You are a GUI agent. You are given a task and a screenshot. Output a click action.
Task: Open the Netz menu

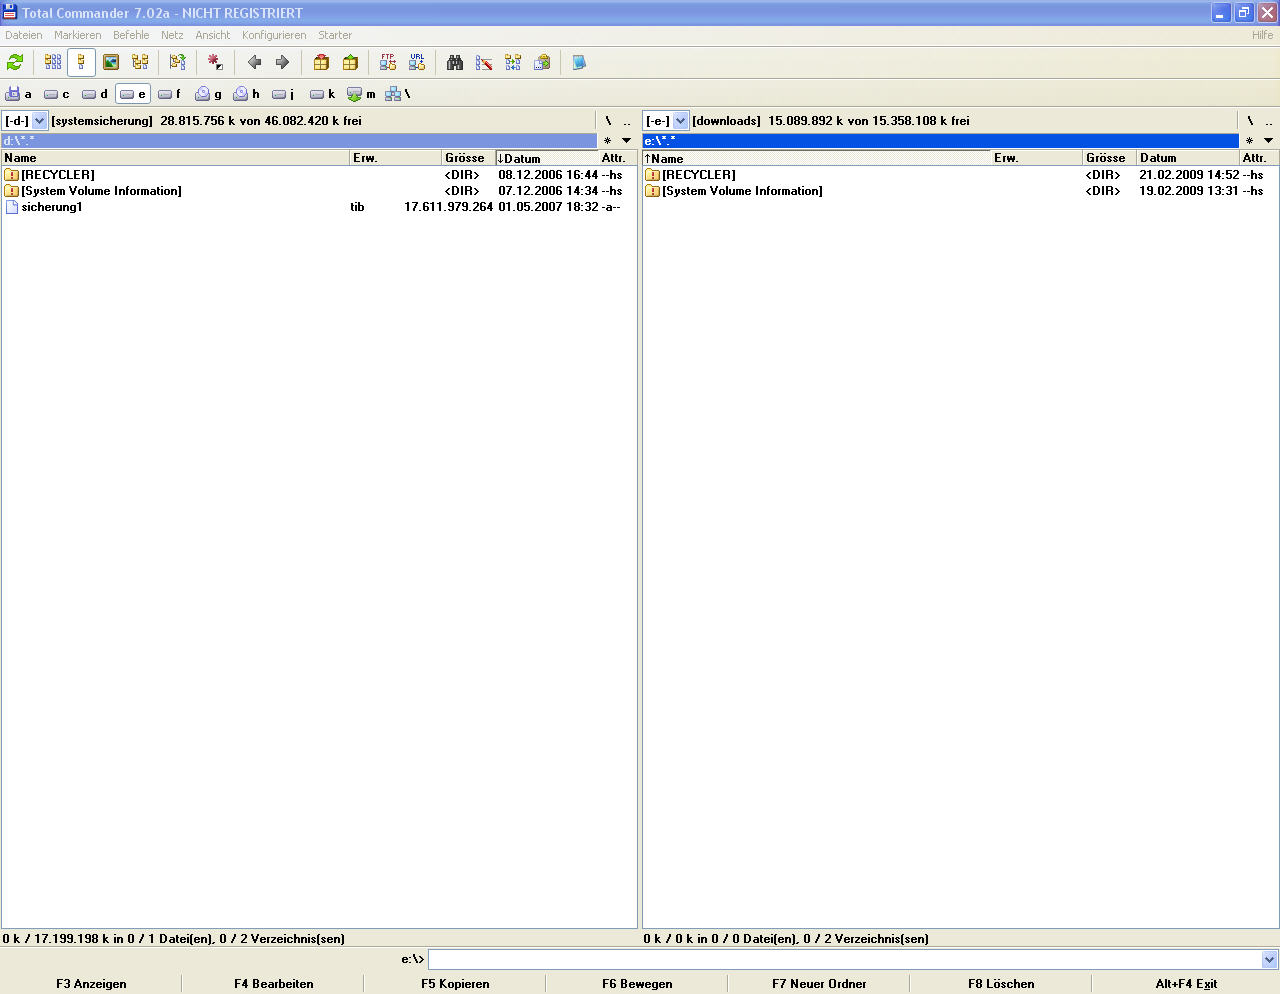(x=172, y=35)
